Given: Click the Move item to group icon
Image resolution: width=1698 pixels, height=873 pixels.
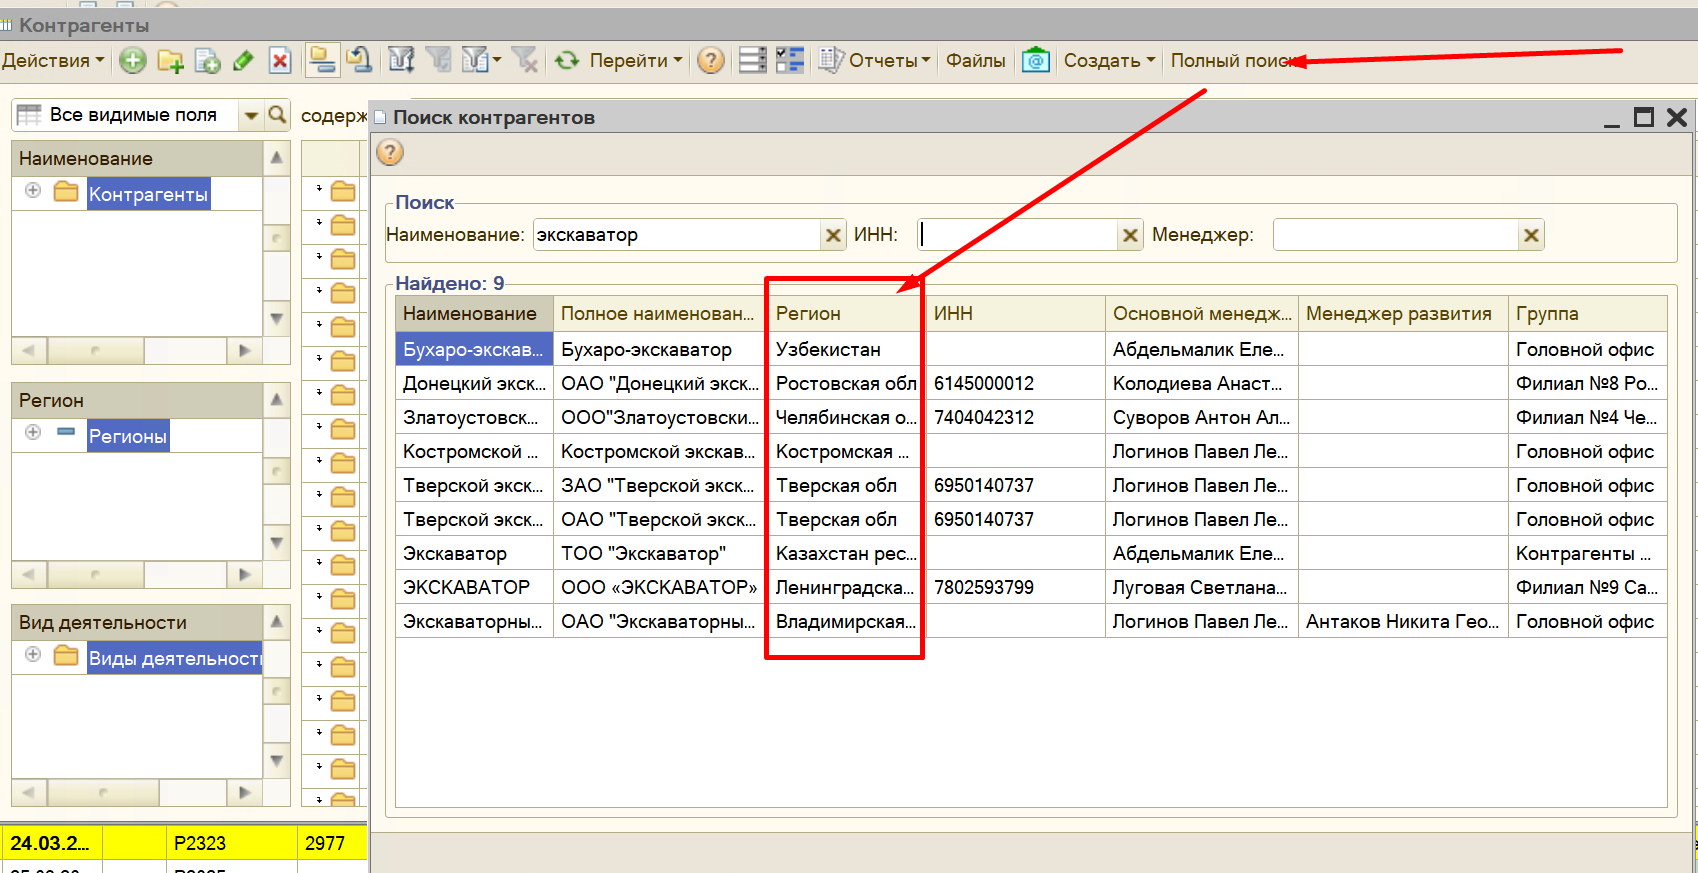Looking at the screenshot, I should click(359, 60).
